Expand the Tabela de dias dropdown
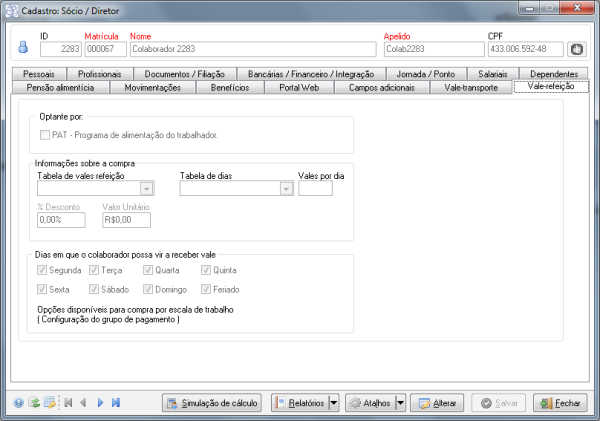This screenshot has height=421, width=600. (284, 188)
